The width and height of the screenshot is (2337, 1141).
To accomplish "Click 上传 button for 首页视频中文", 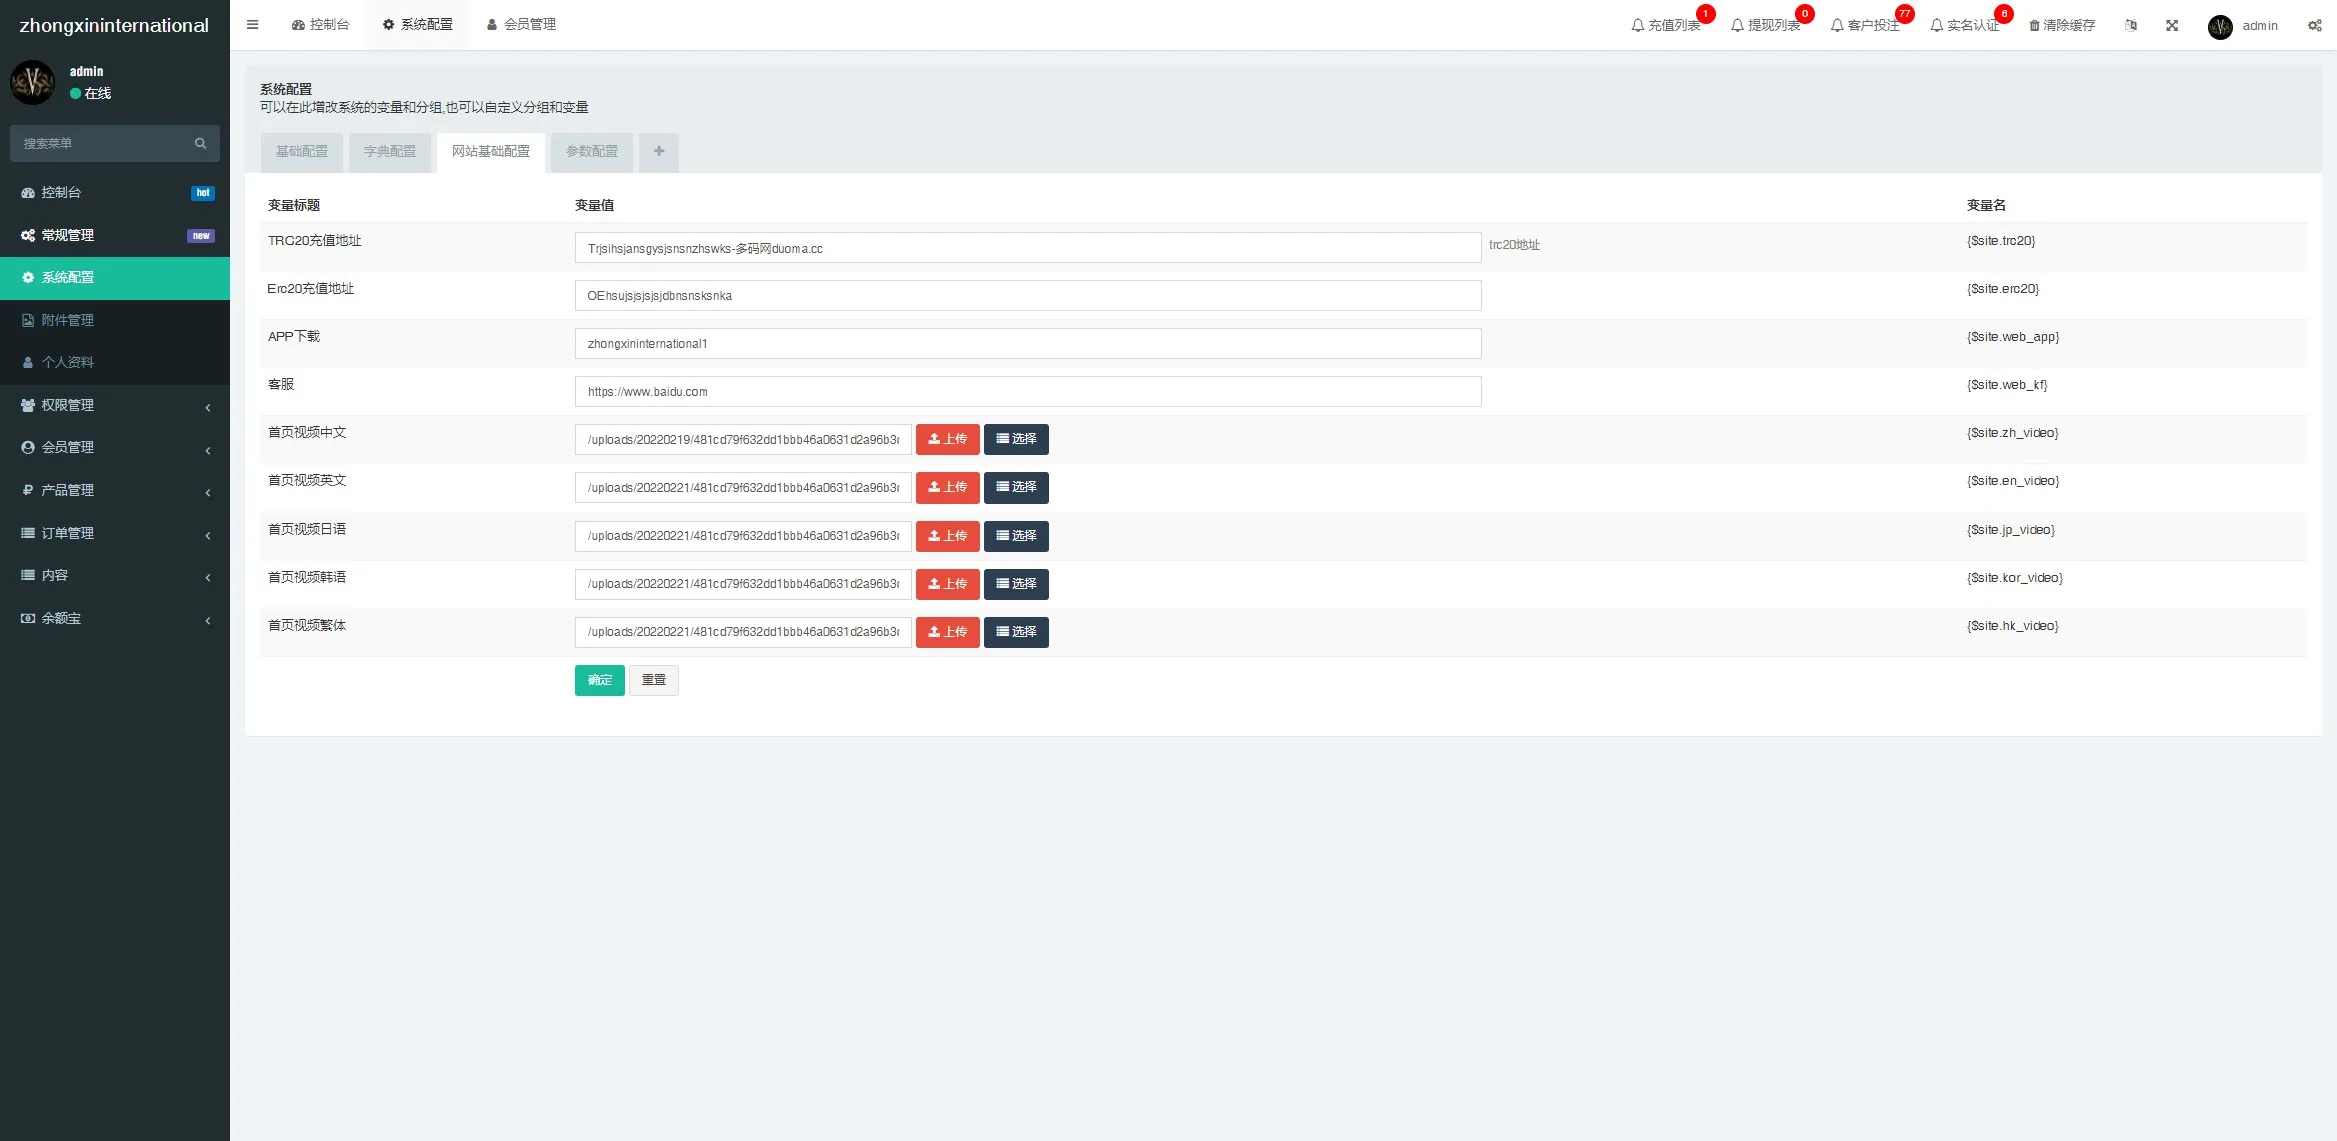I will [946, 439].
